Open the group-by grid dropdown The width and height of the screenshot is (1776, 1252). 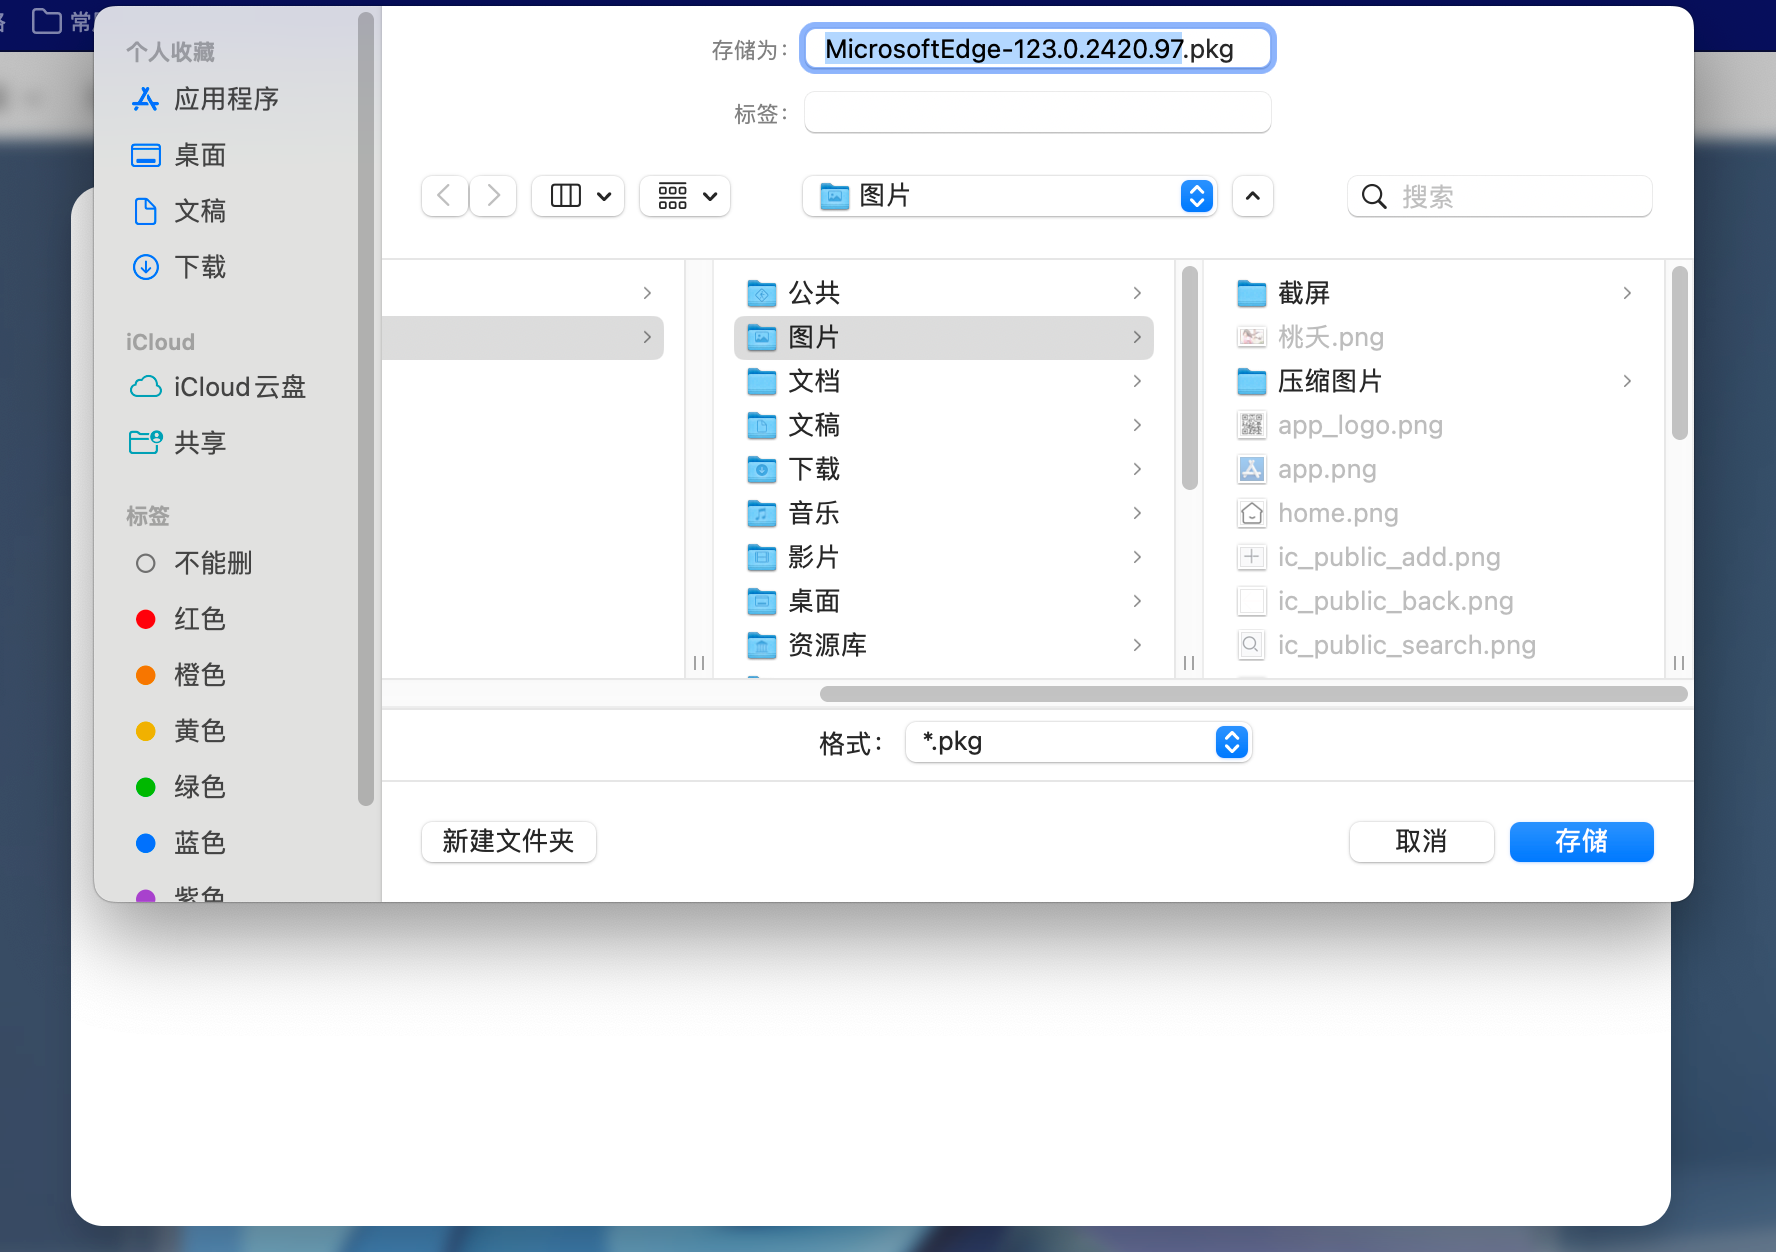pyautogui.click(x=685, y=196)
